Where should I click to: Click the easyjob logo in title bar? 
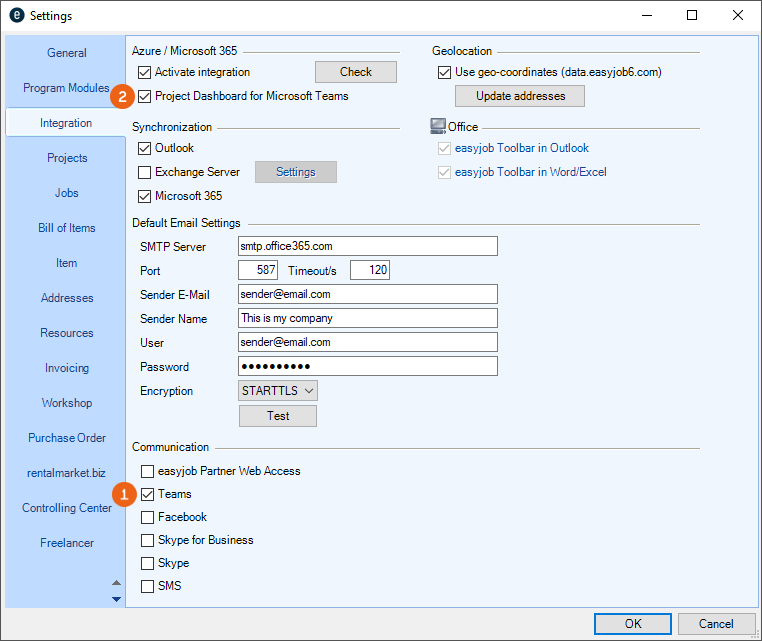(x=16, y=16)
